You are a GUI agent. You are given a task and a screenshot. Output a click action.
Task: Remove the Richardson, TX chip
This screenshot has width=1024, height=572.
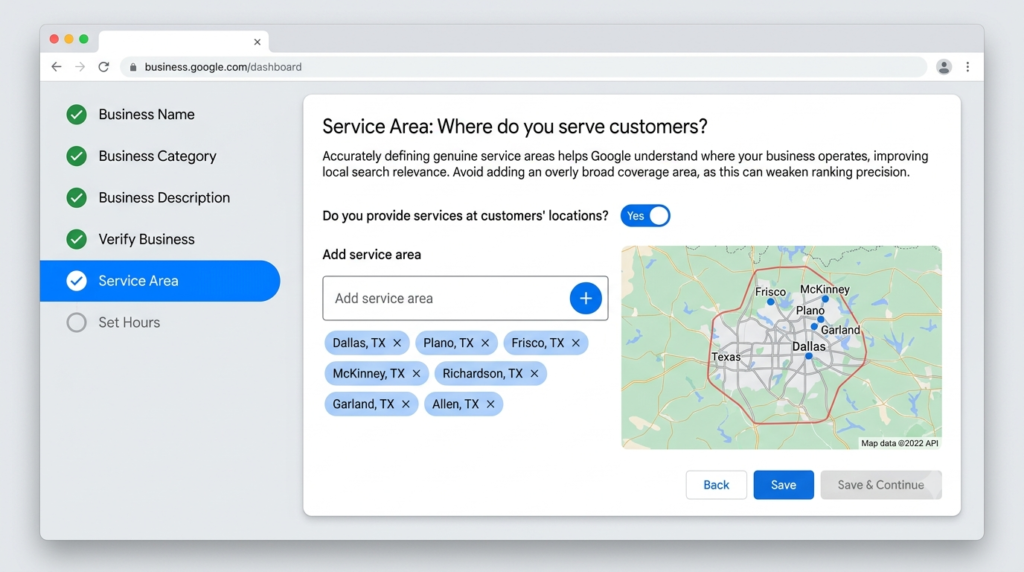click(534, 373)
